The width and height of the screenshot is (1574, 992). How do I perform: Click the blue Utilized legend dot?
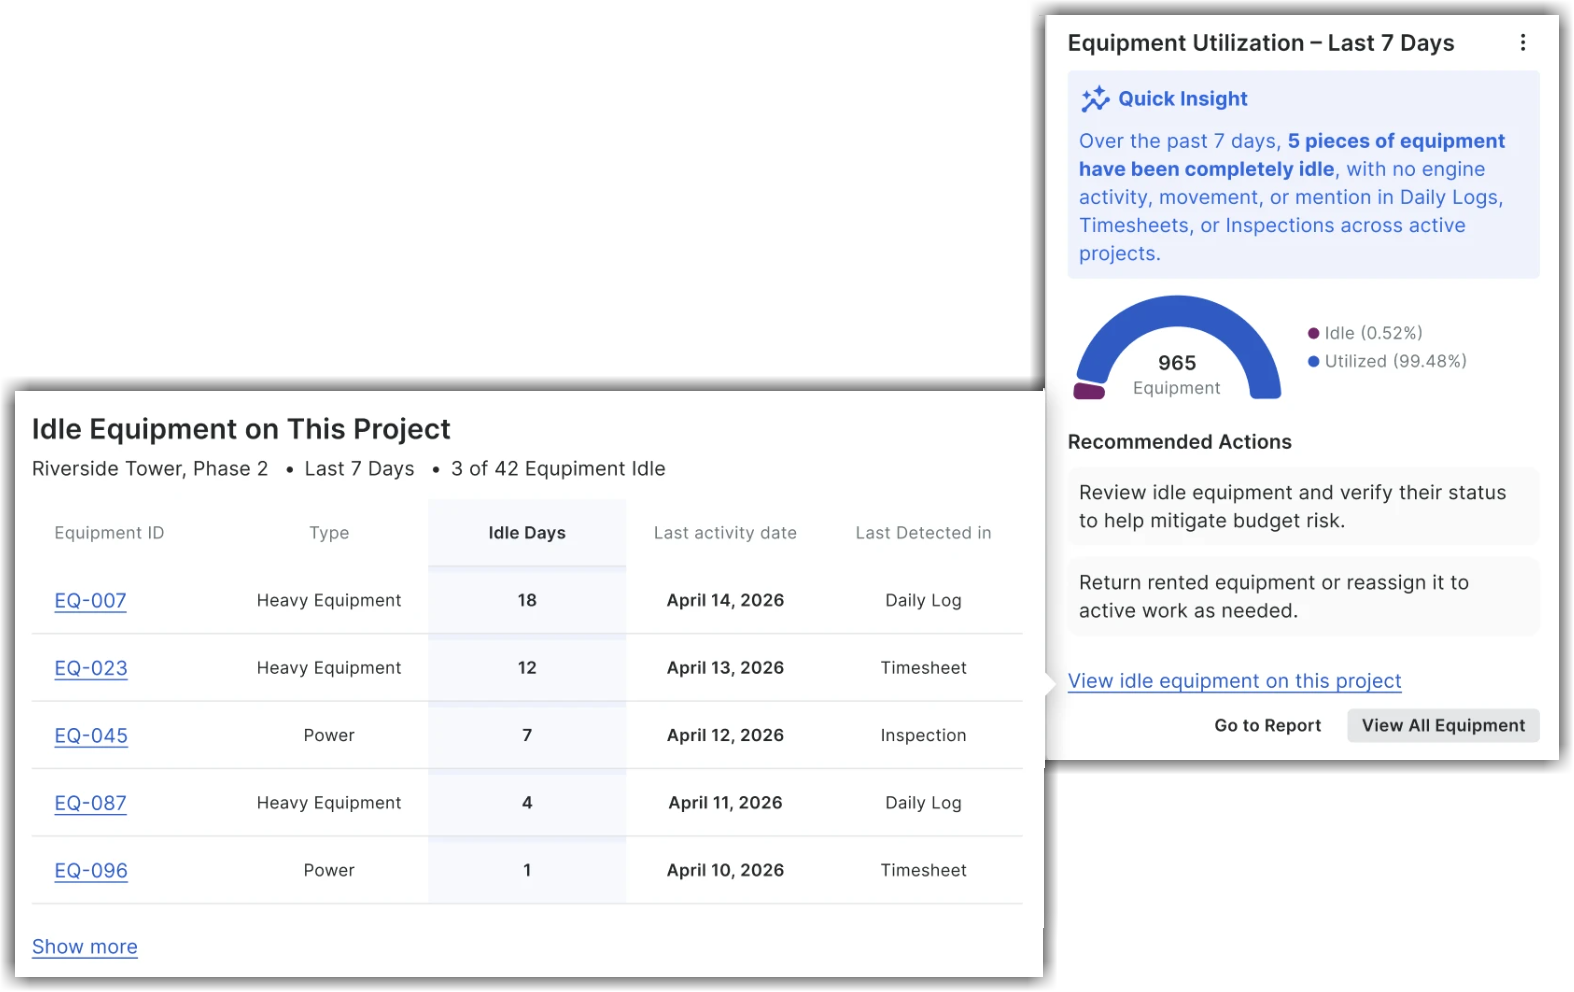1313,361
